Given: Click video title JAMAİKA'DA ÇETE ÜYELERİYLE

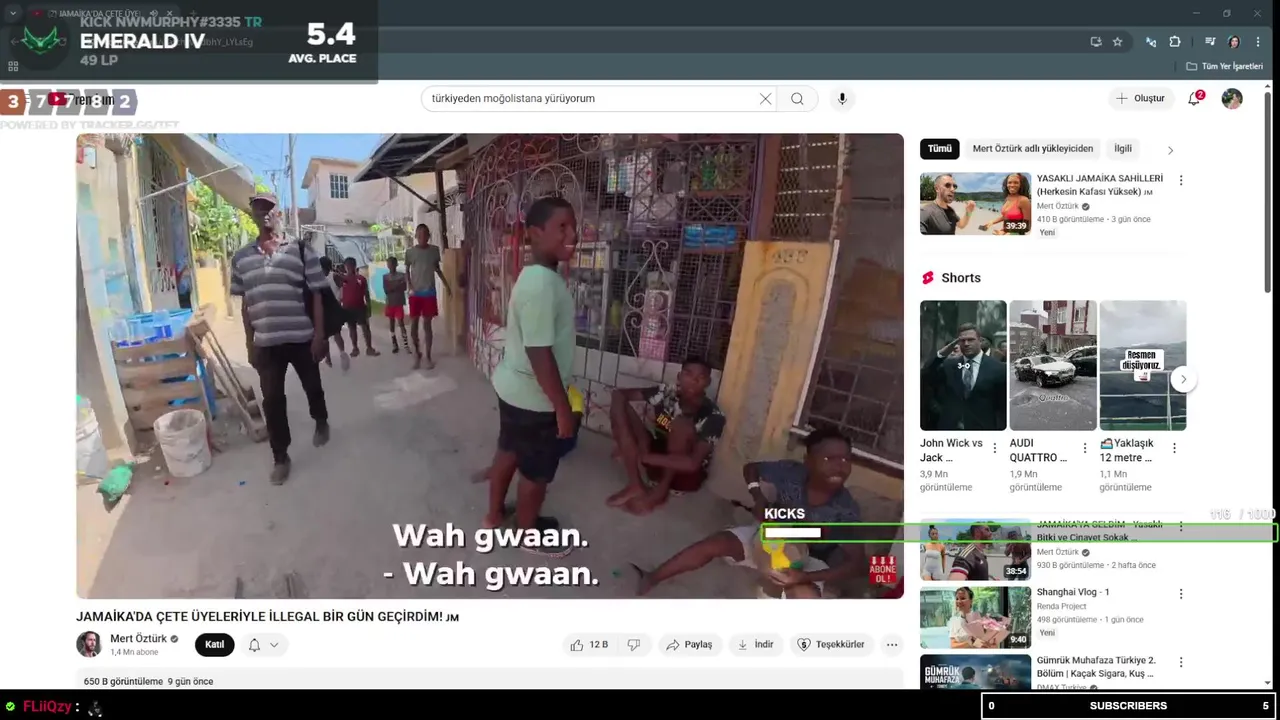Looking at the screenshot, I should 267,617.
